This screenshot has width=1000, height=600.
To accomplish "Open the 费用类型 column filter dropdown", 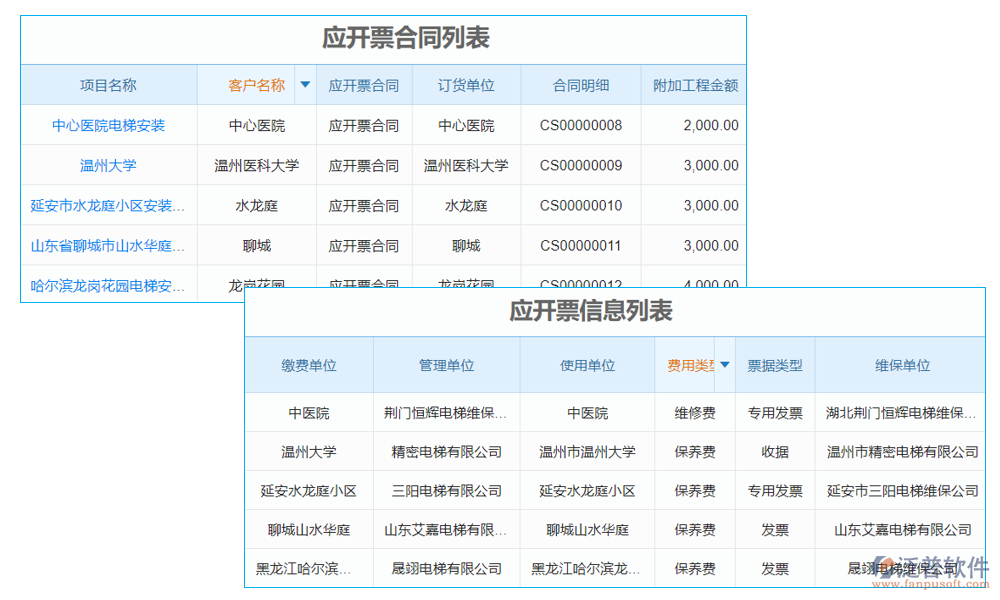I will click(724, 365).
